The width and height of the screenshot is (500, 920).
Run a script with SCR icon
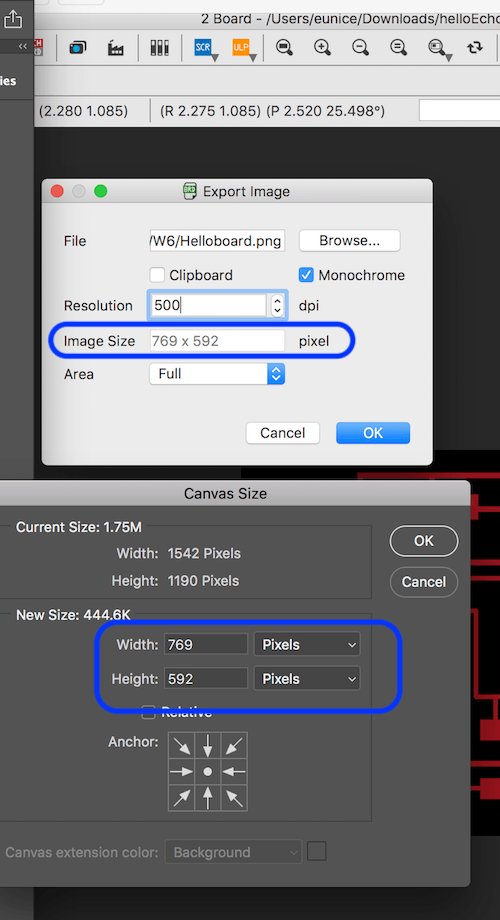point(205,48)
